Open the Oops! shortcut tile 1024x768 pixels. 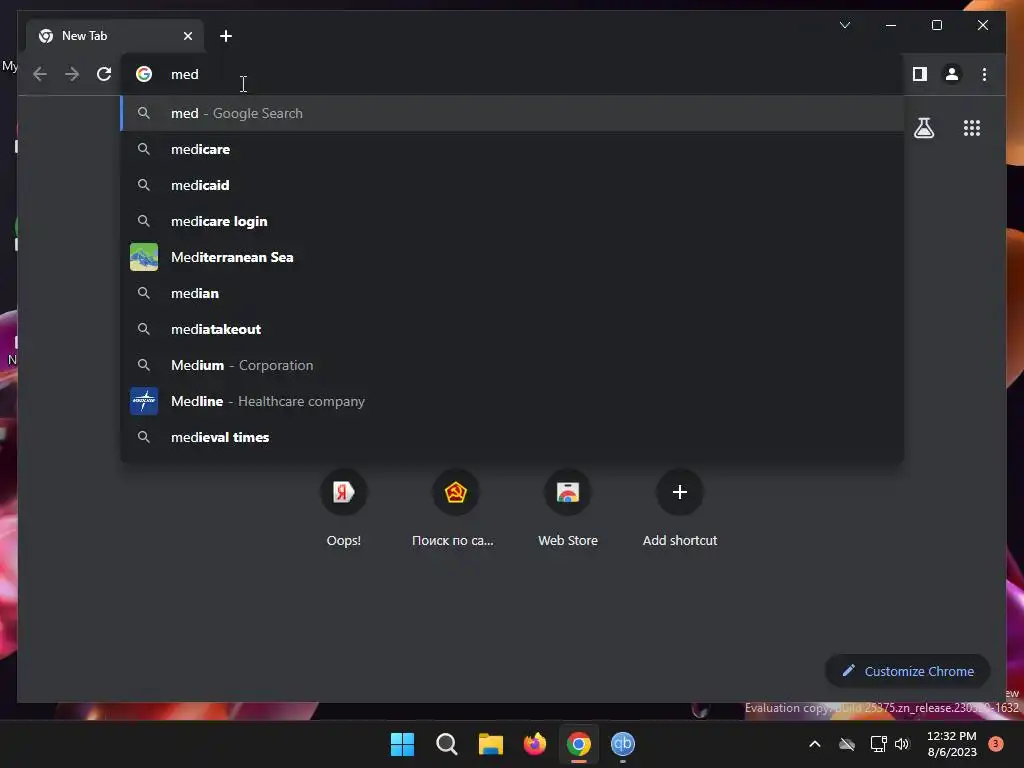(x=344, y=509)
